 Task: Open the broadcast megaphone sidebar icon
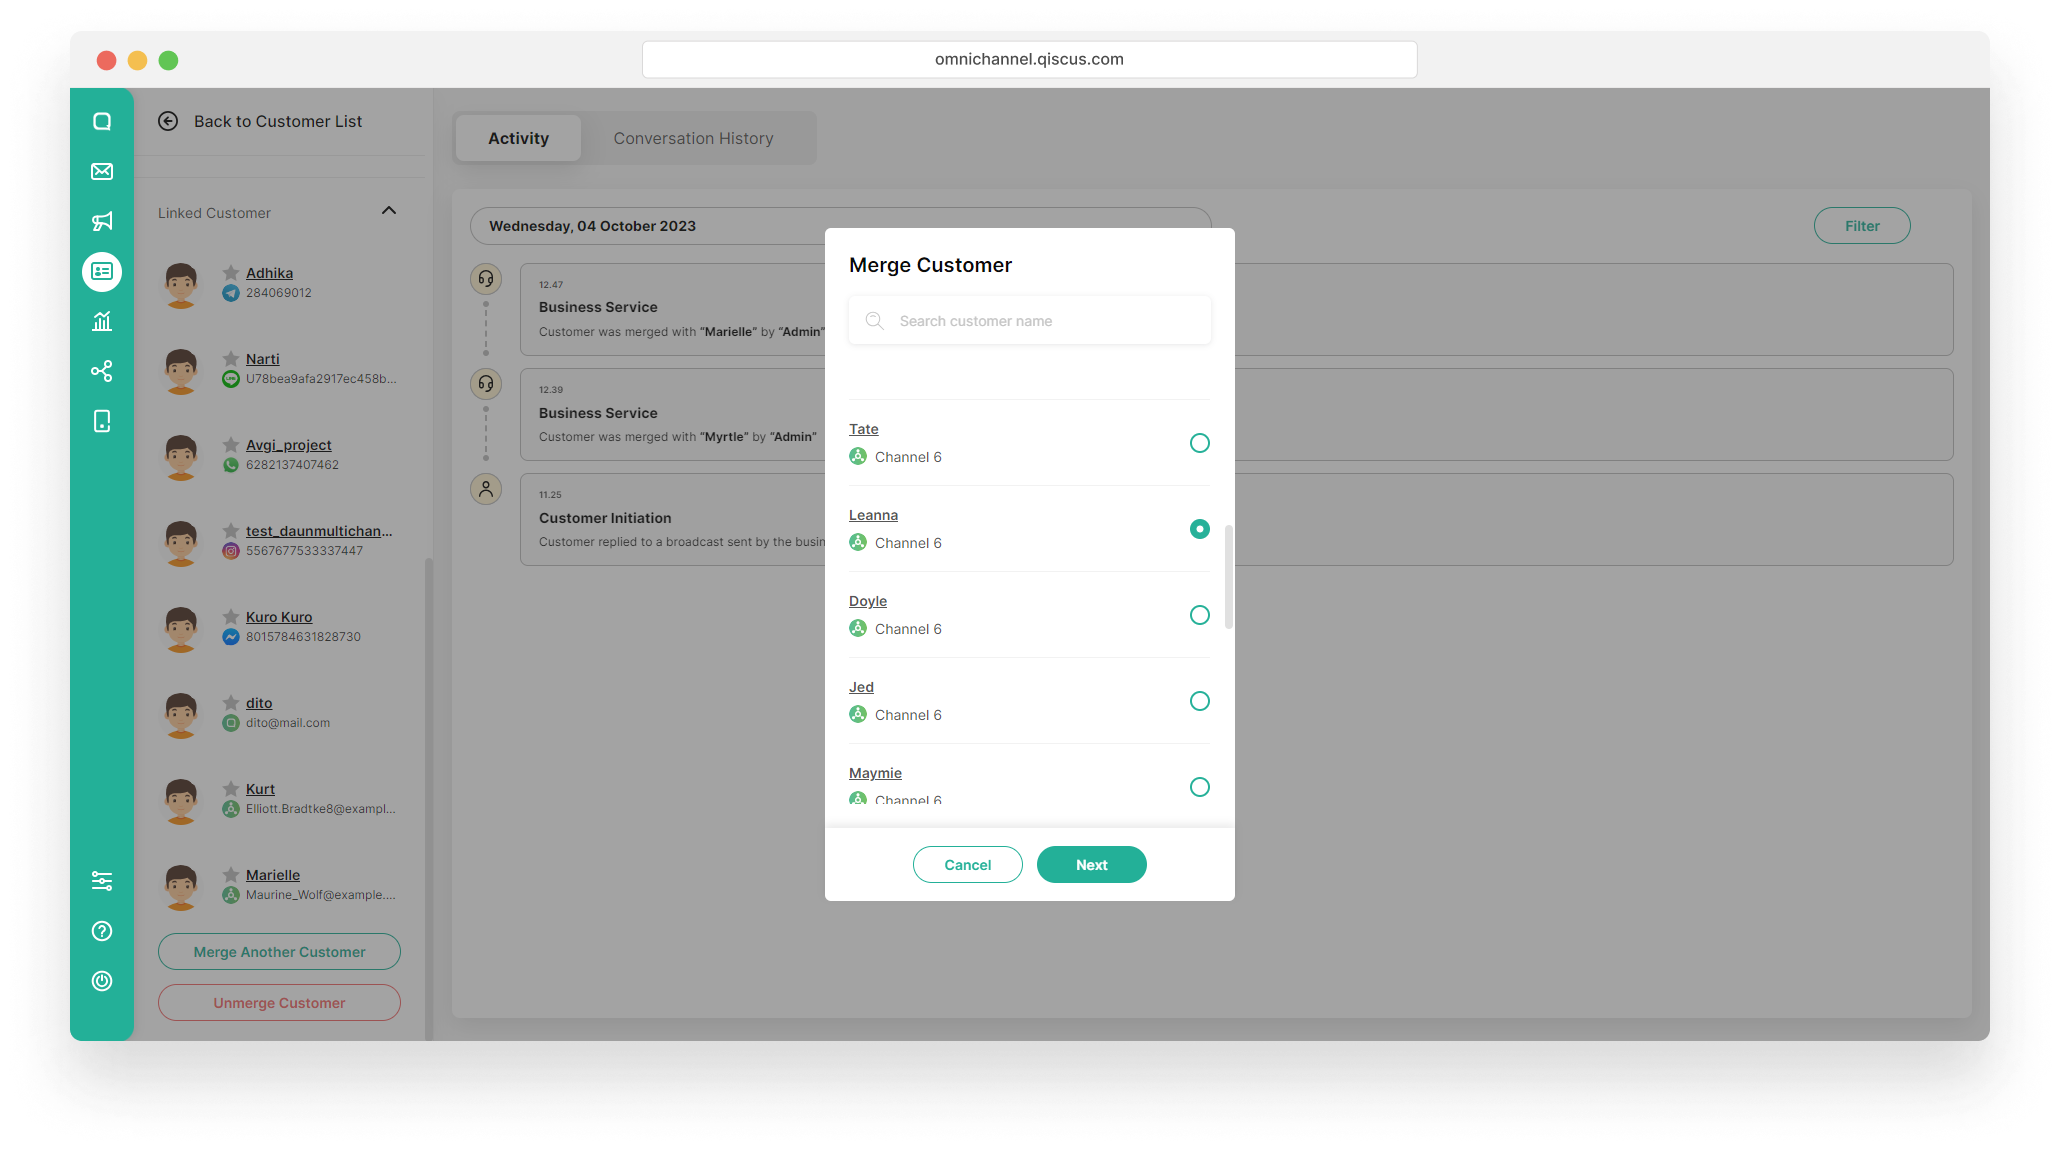tap(102, 222)
